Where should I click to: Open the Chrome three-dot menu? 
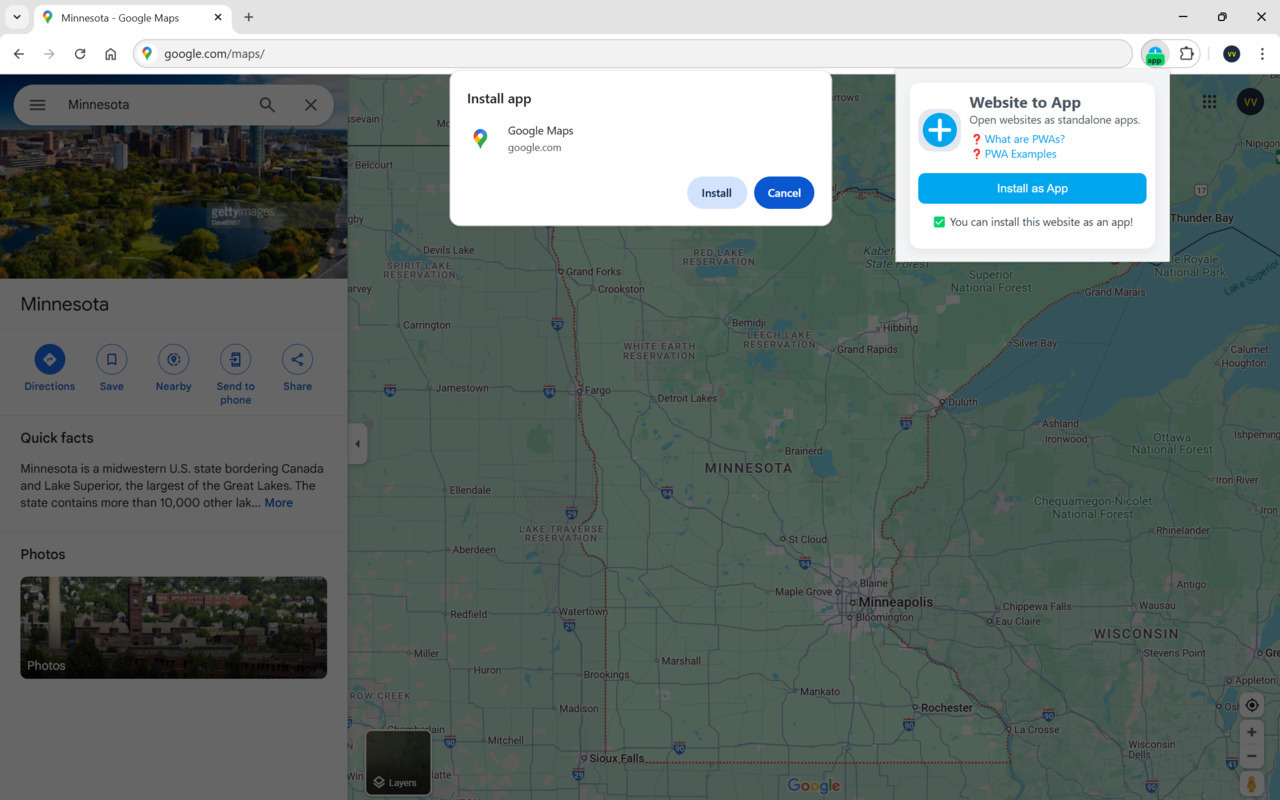[1262, 54]
